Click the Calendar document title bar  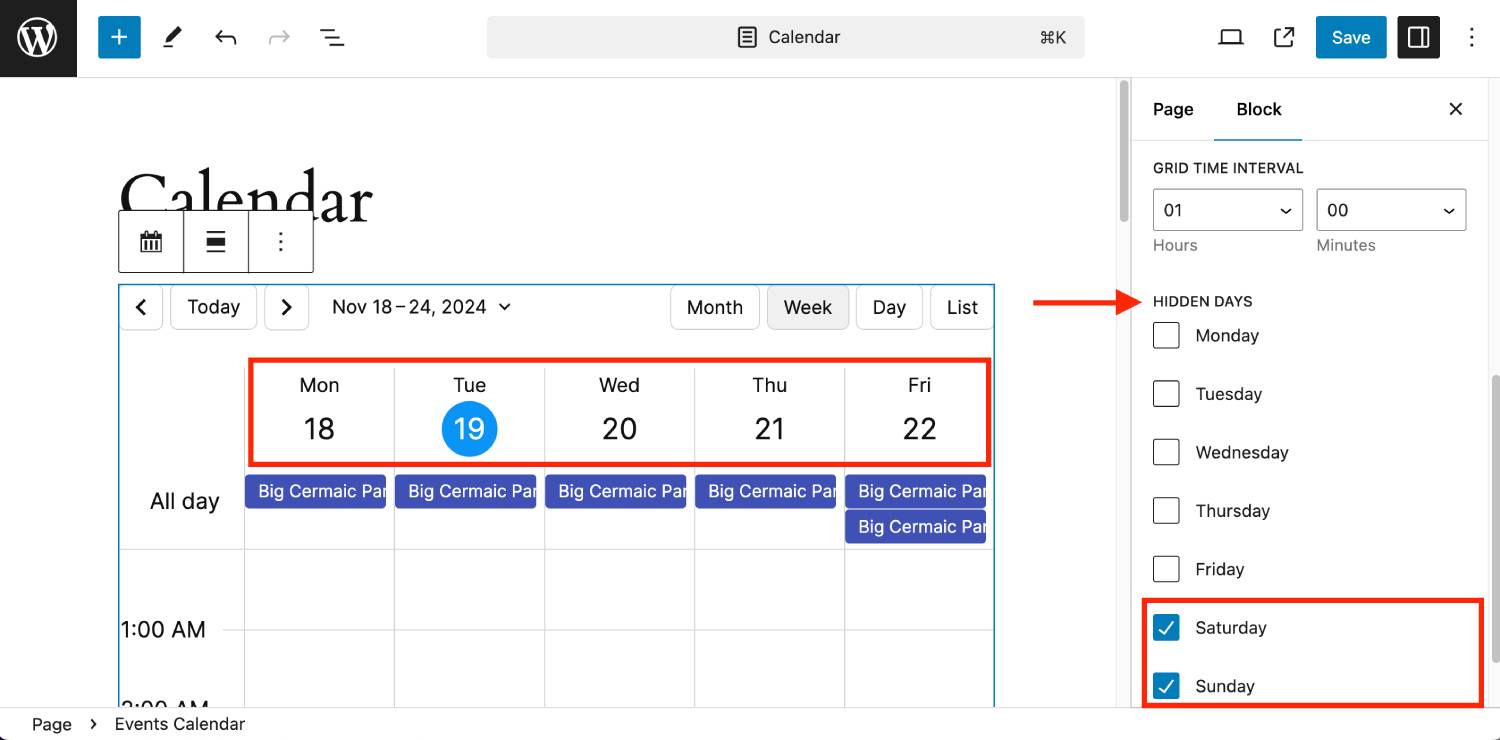pos(785,37)
